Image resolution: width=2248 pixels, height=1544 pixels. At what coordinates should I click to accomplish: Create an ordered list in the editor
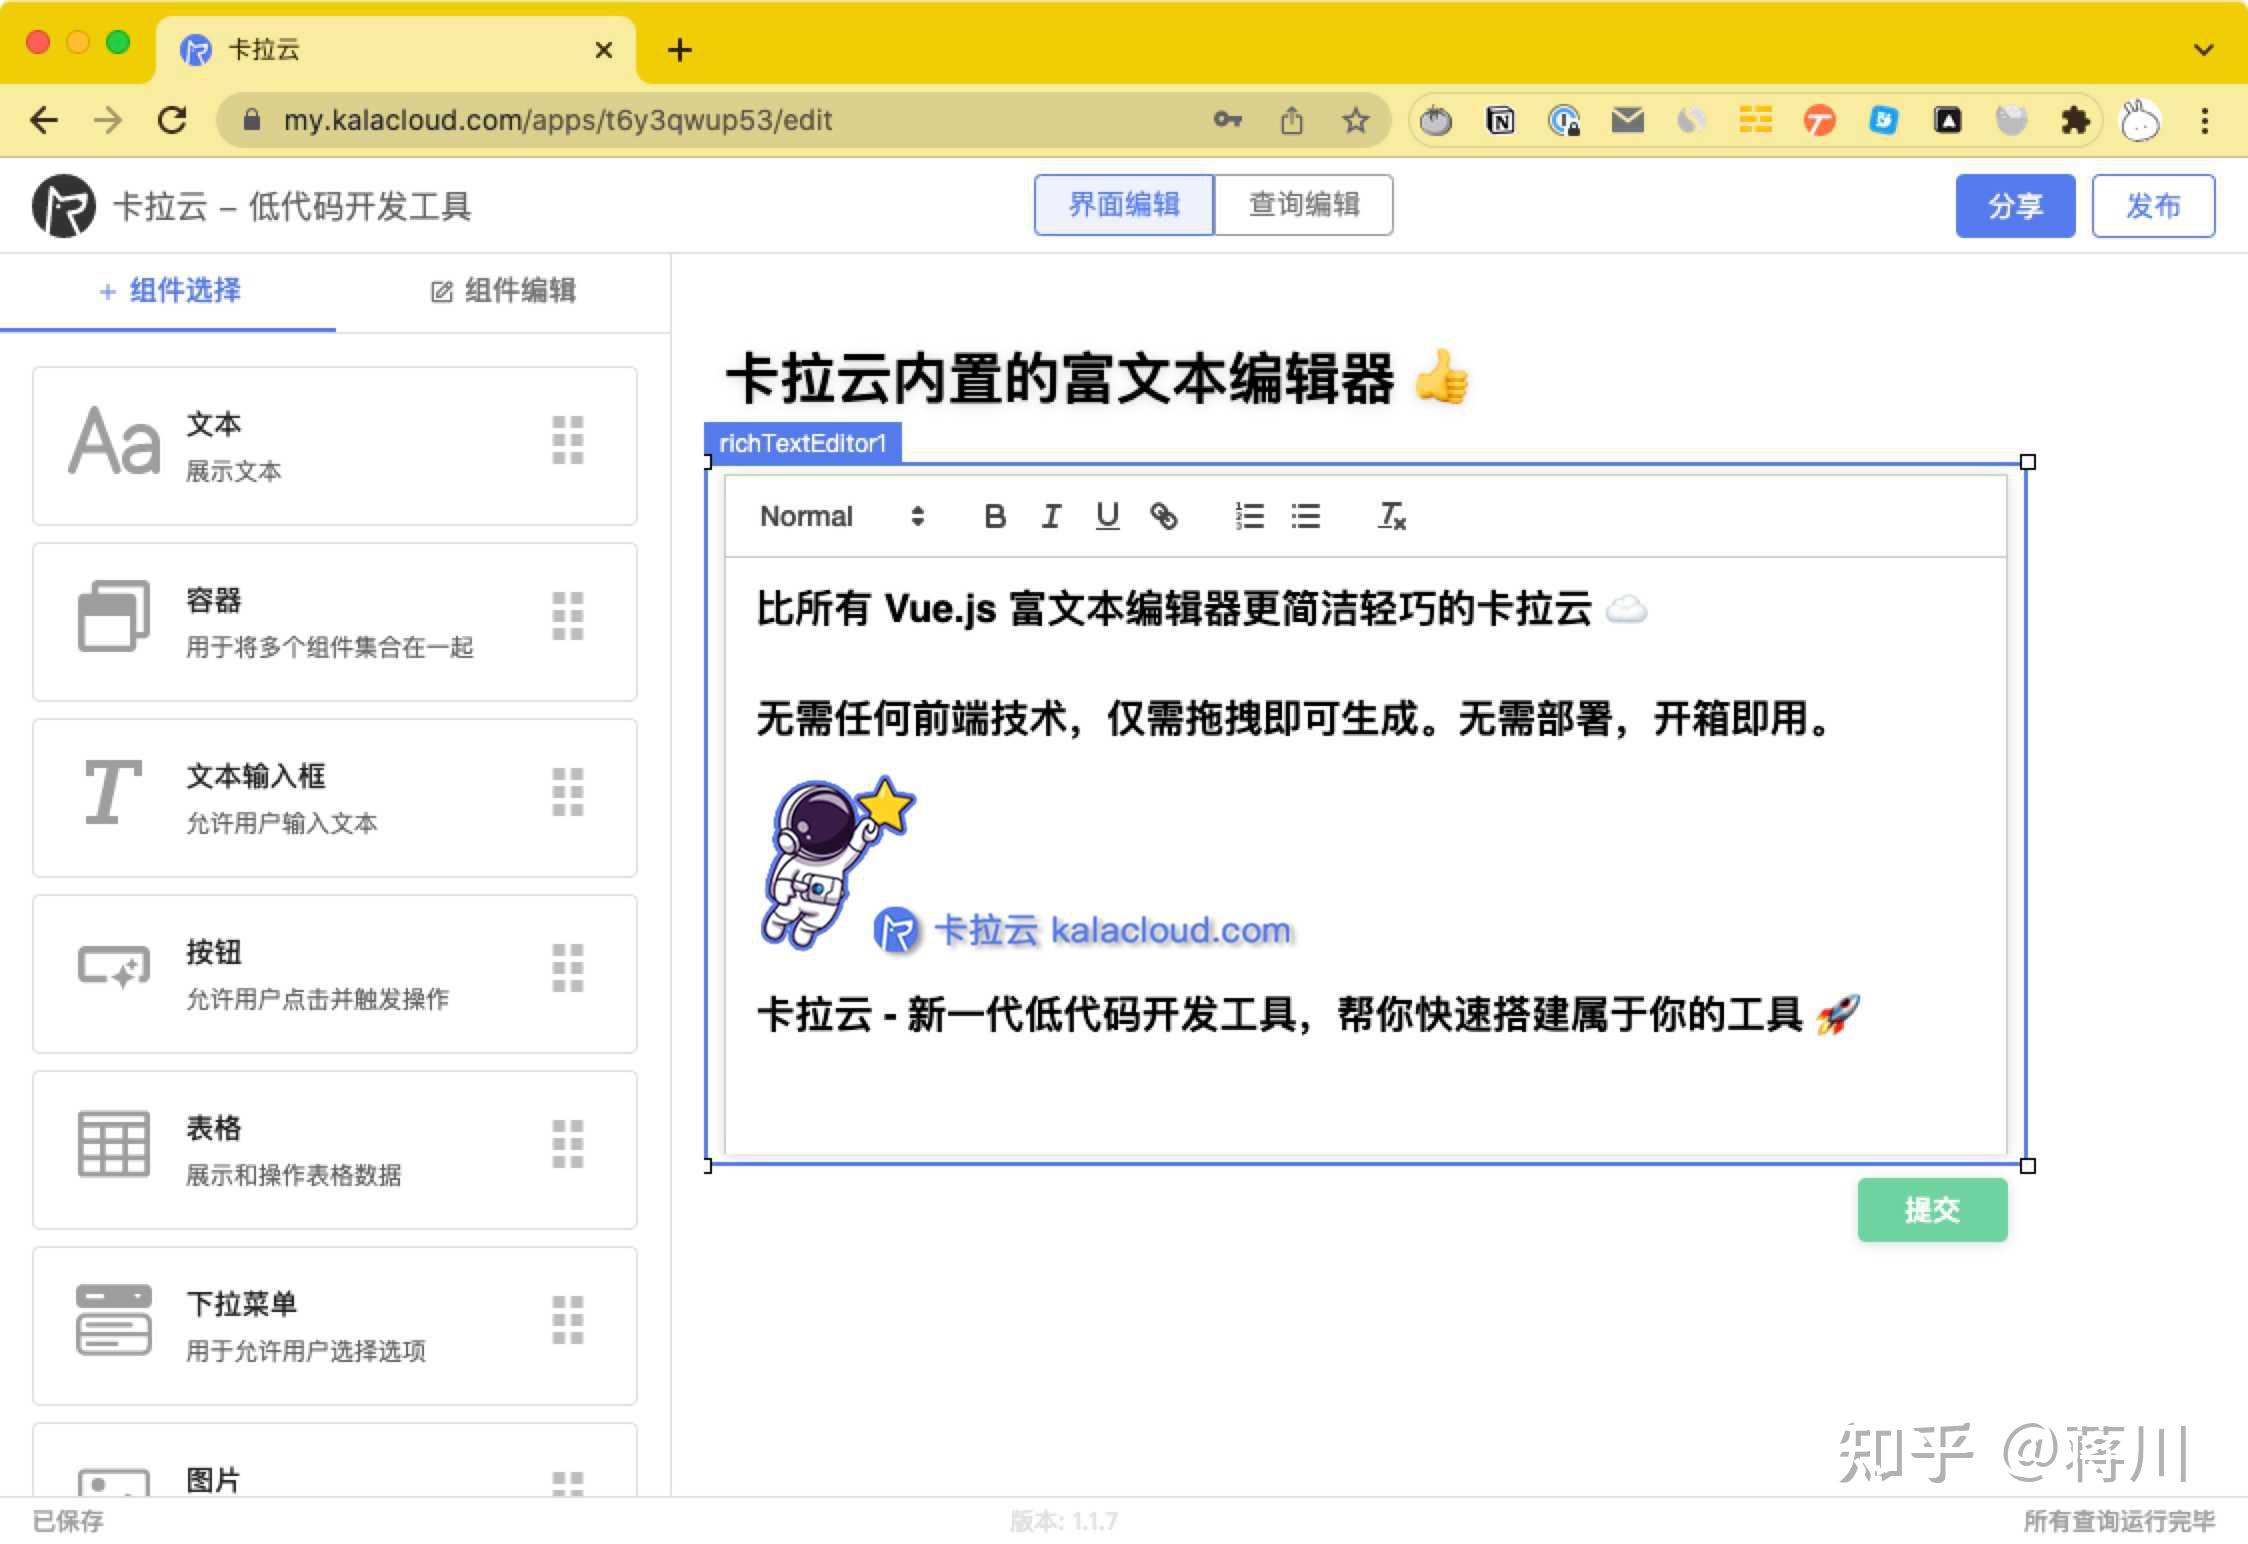point(1249,517)
